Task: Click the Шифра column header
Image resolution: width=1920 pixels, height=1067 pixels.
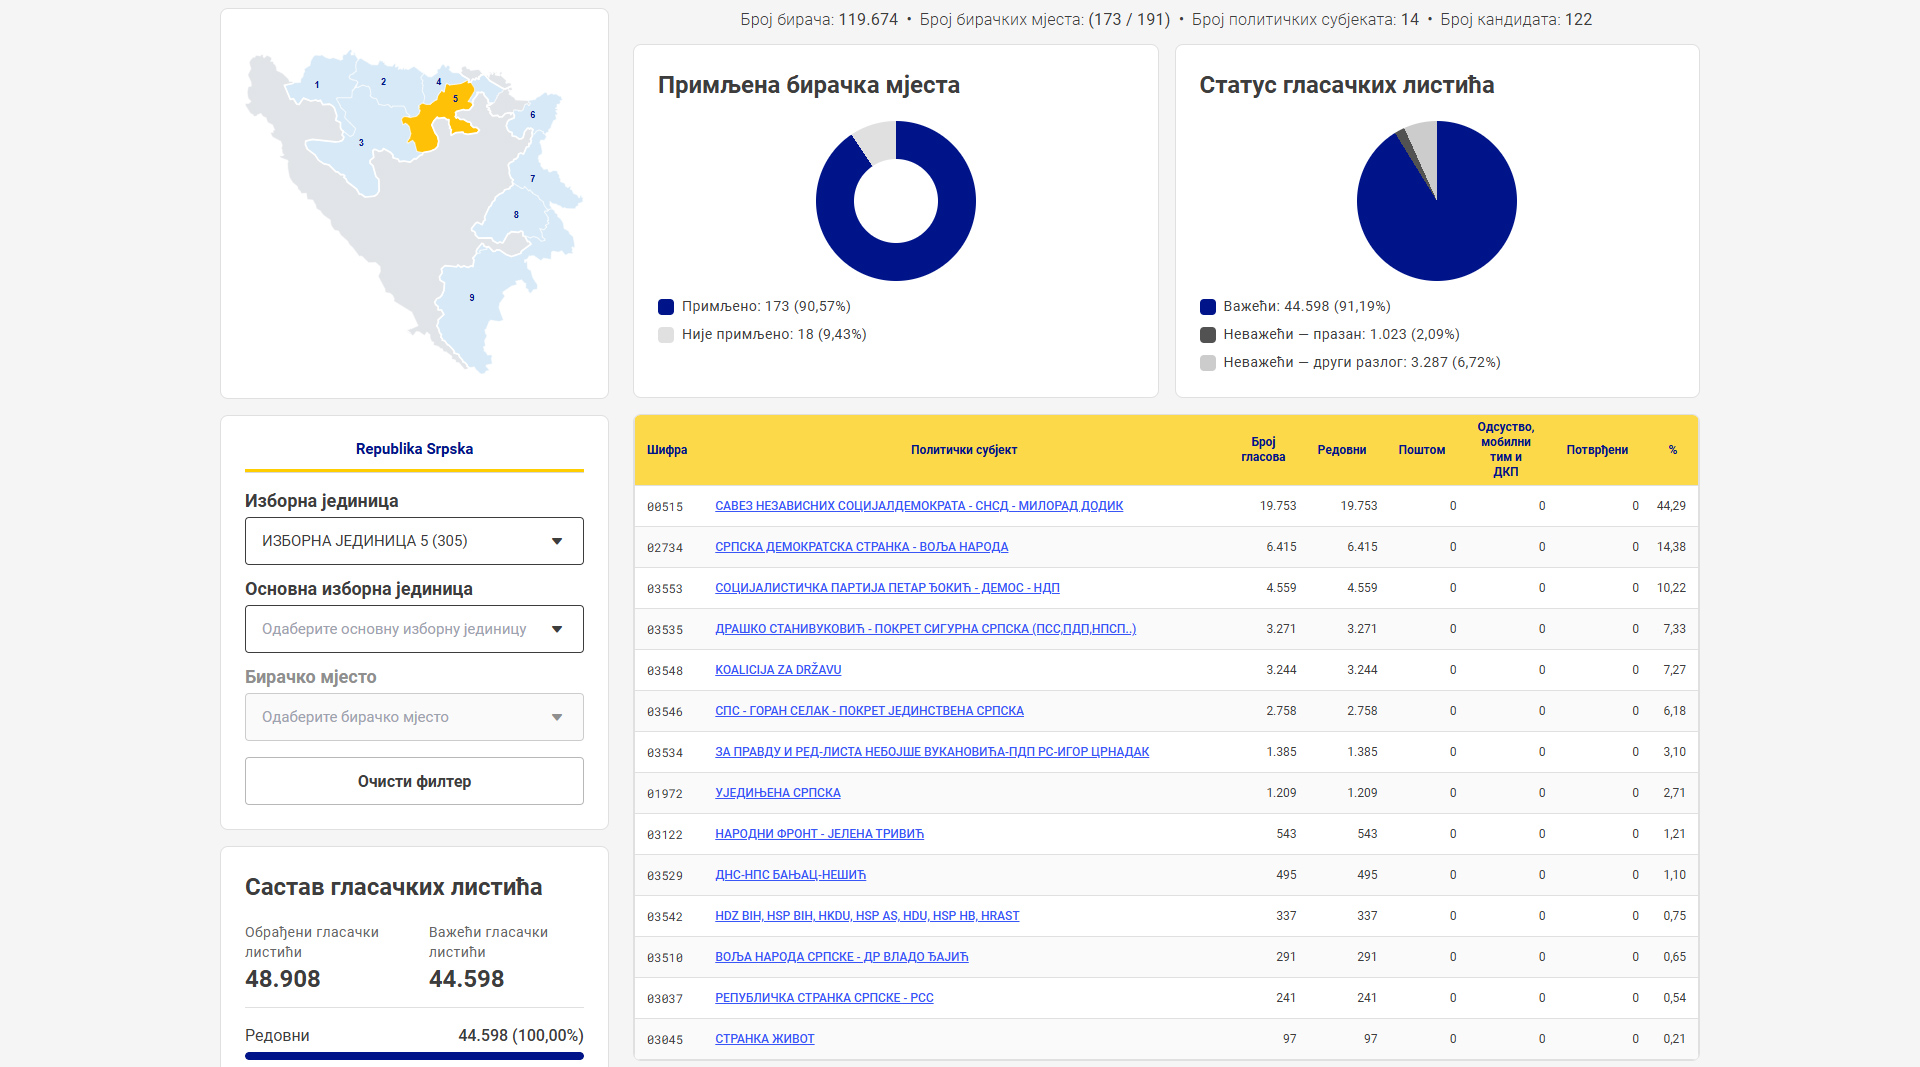Action: click(667, 450)
